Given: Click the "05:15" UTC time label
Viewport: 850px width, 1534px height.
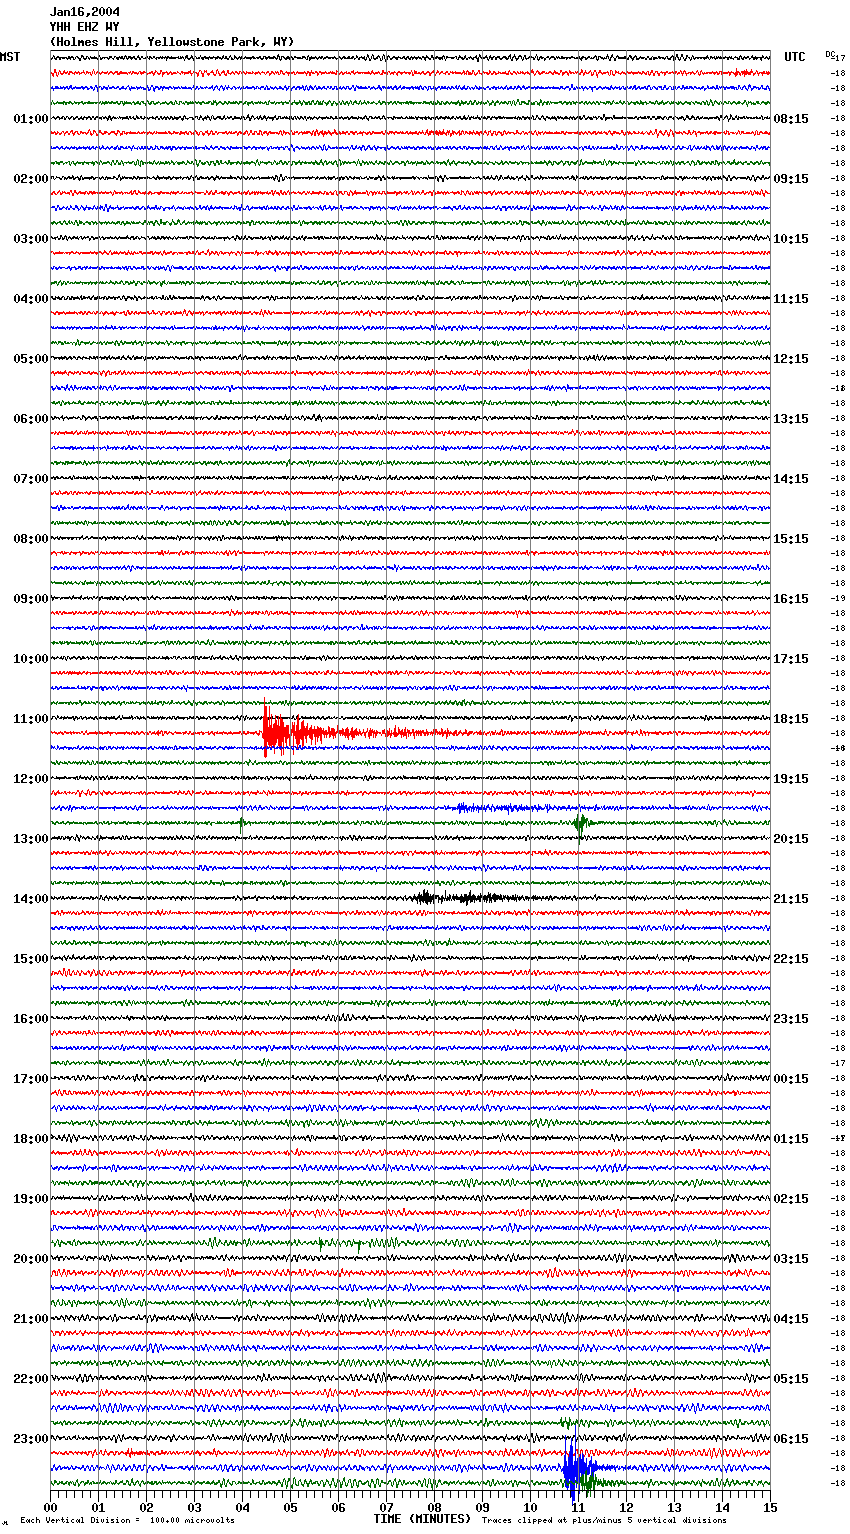Looking at the screenshot, I should coord(791,1379).
